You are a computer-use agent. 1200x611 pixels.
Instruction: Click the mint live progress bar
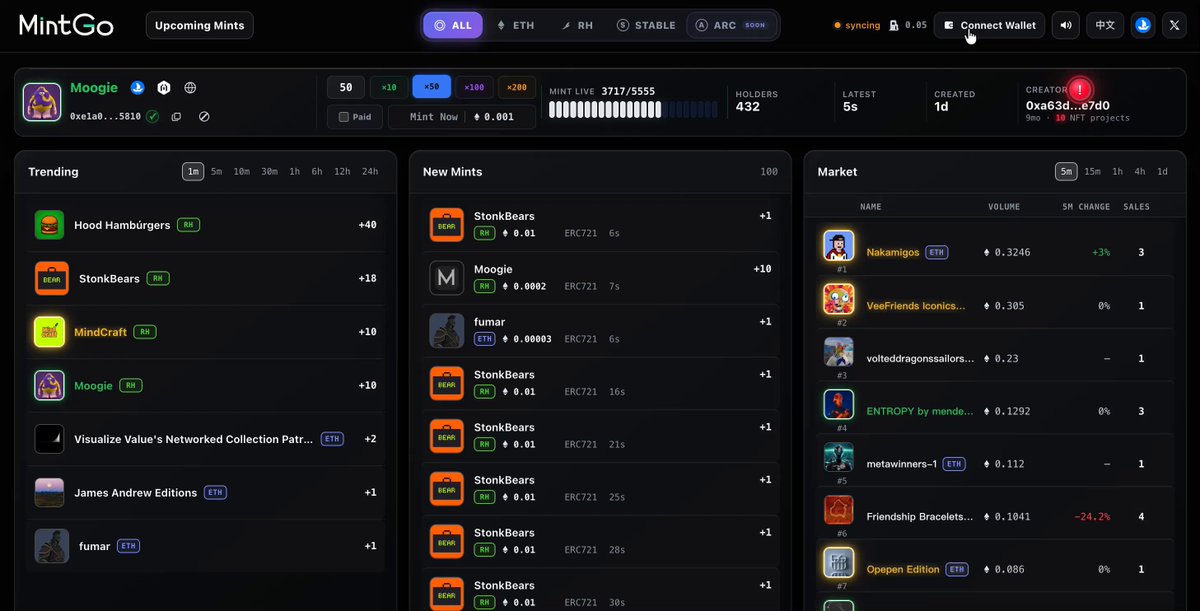click(634, 109)
